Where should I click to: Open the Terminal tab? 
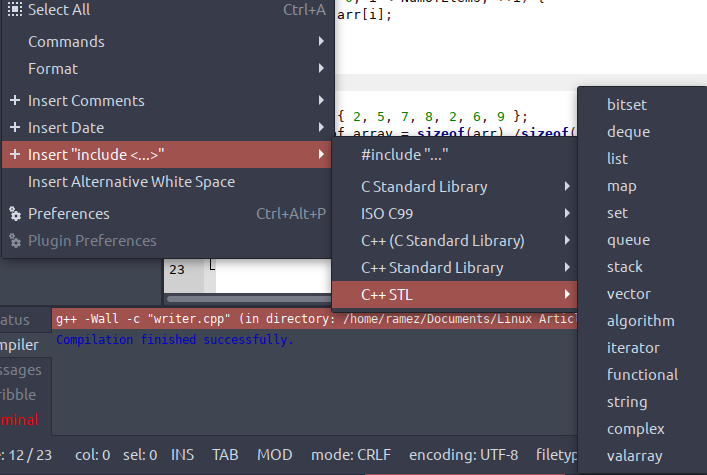[x=20, y=419]
